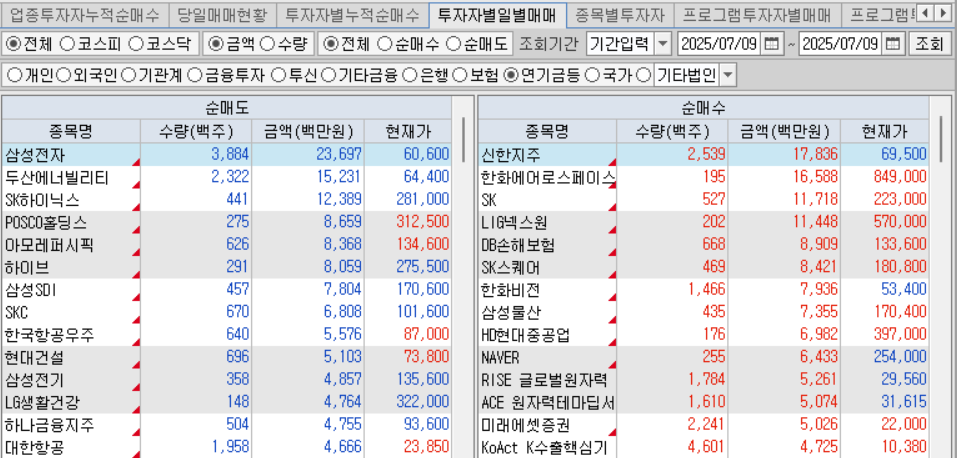957x458 pixels.
Task: Switch to 투자자별일별매매 tab
Action: [x=497, y=13]
